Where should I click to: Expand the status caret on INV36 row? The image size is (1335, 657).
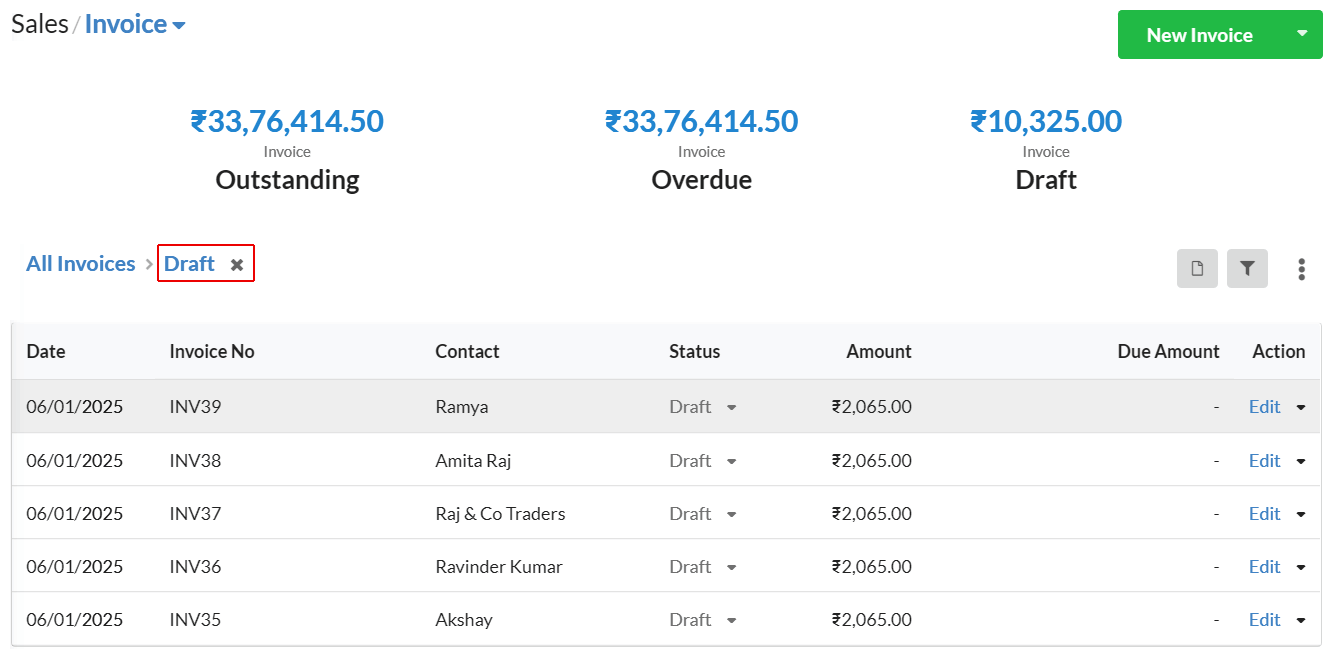732,567
